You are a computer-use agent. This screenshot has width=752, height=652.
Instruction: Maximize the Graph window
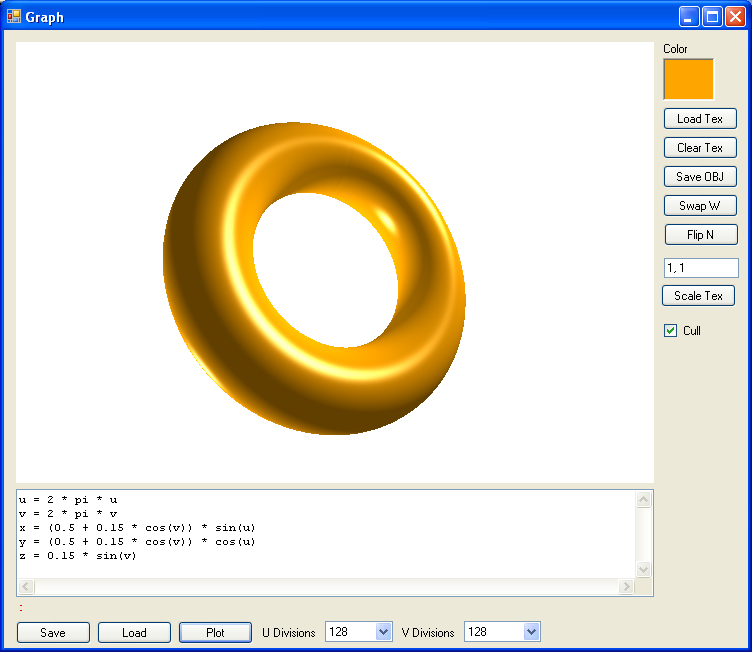(x=712, y=16)
